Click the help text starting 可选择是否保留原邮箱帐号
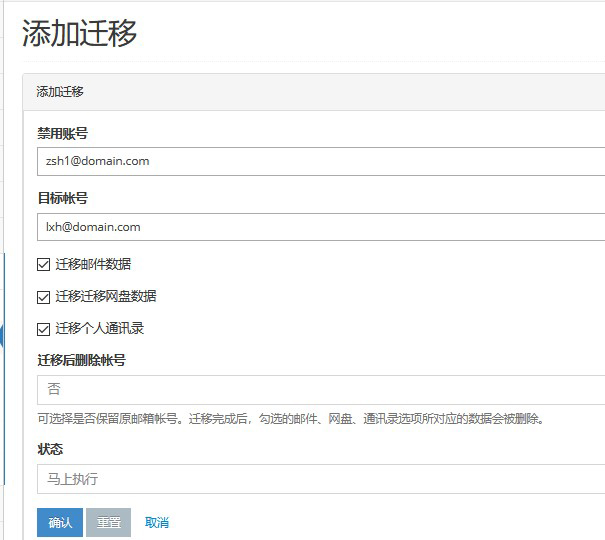 click(291, 418)
